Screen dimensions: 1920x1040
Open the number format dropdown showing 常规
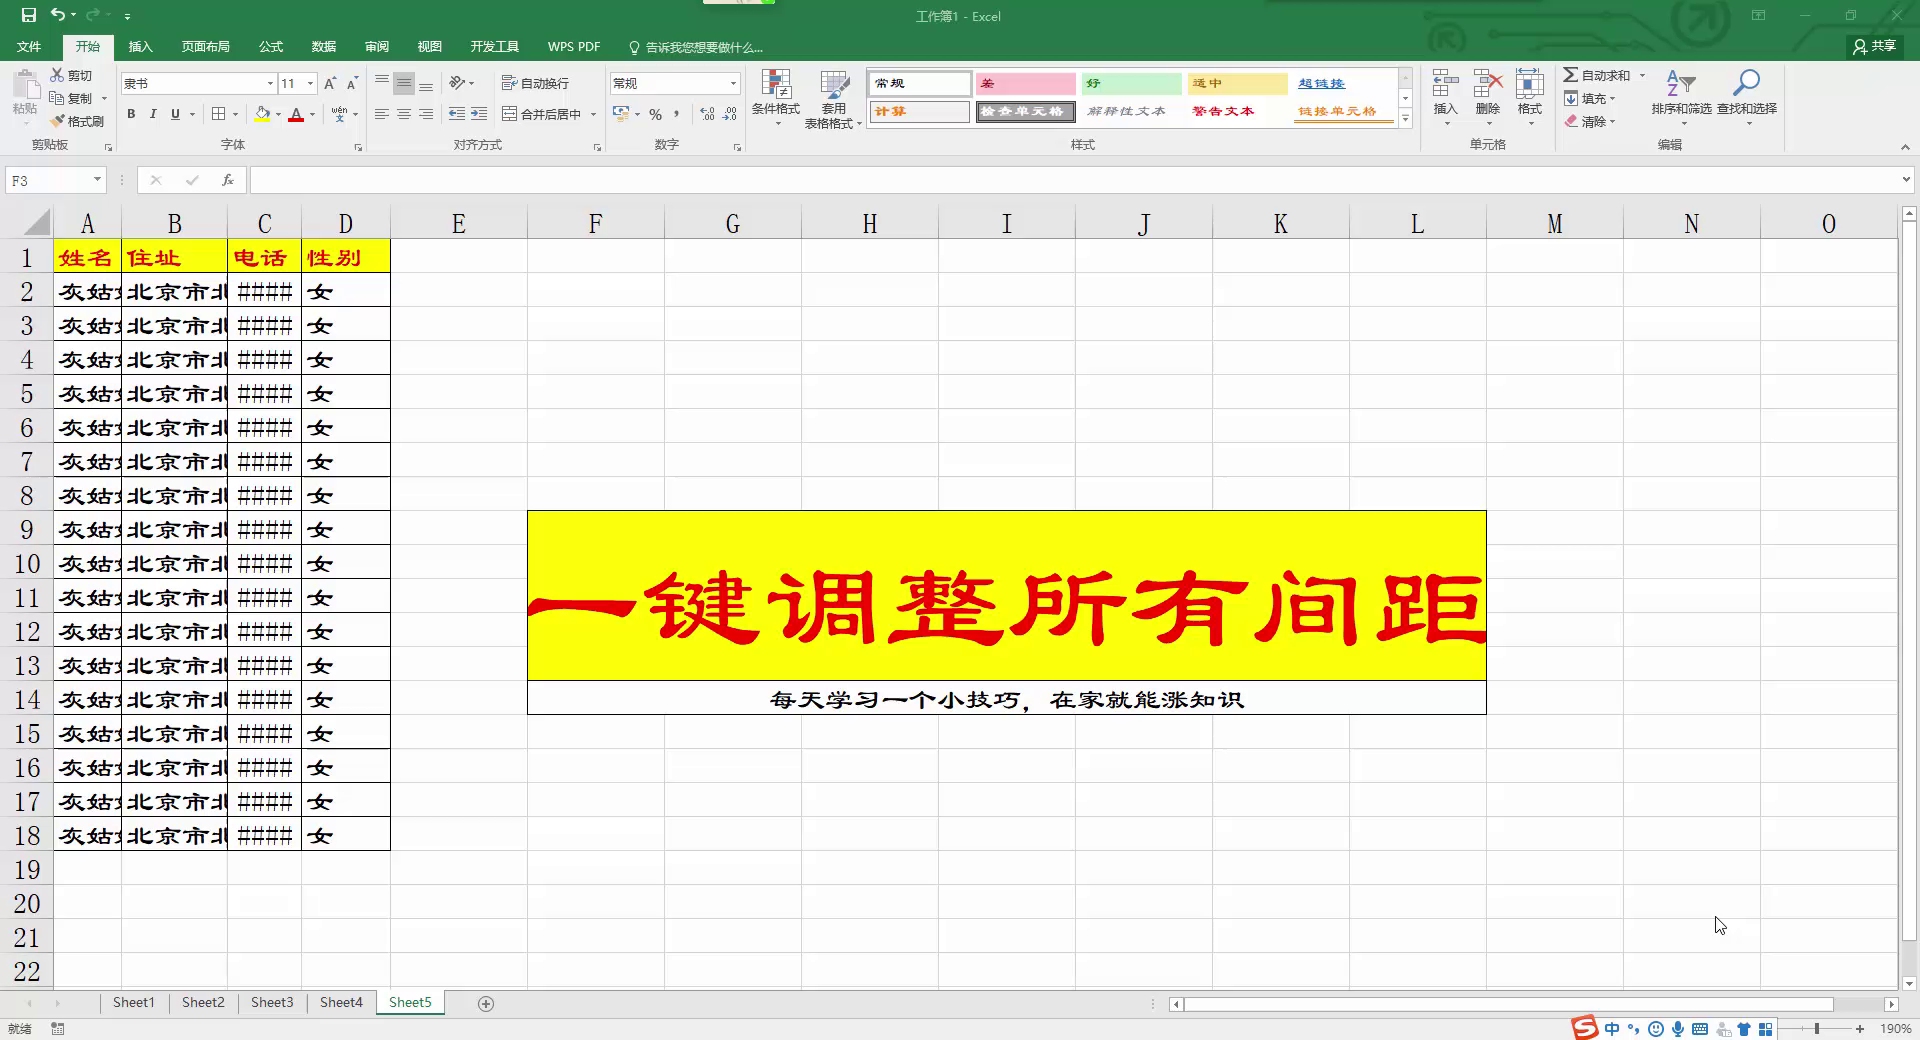(x=733, y=83)
